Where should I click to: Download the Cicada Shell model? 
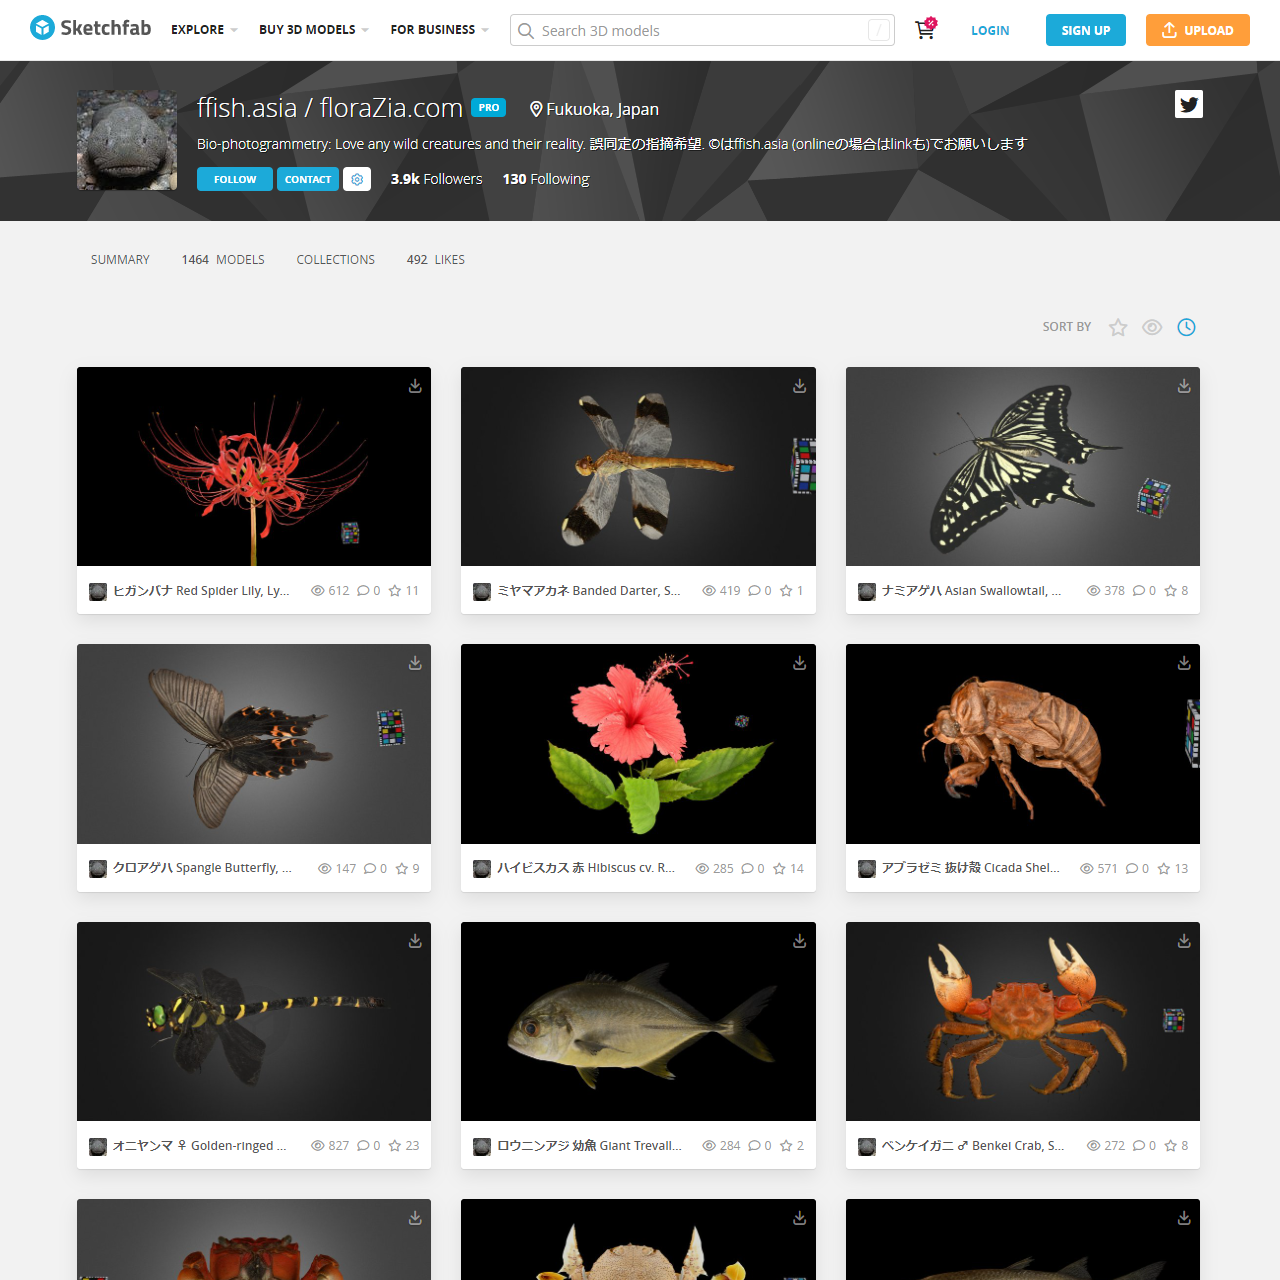point(1184,663)
